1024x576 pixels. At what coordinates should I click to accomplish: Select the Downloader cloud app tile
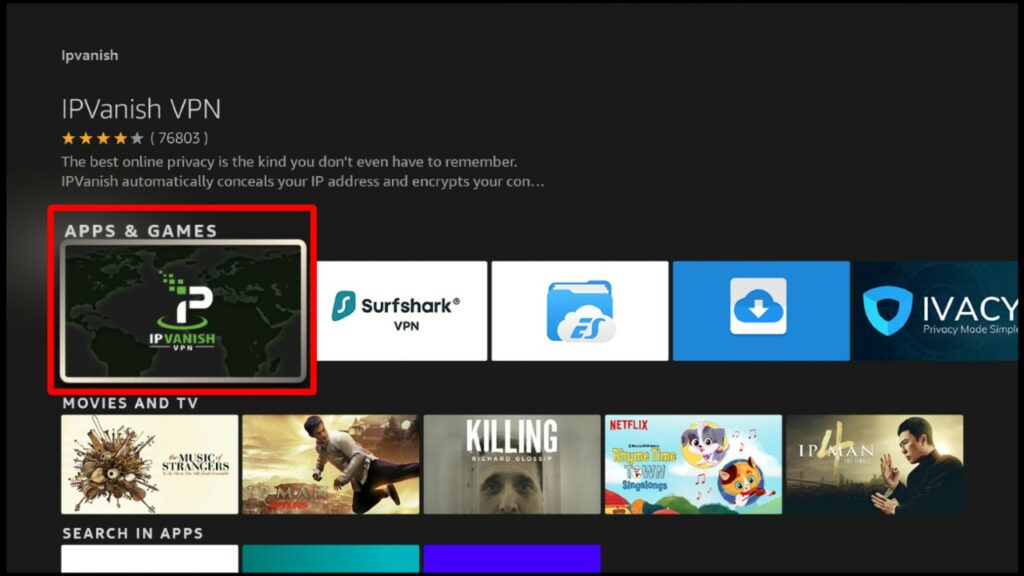761,311
